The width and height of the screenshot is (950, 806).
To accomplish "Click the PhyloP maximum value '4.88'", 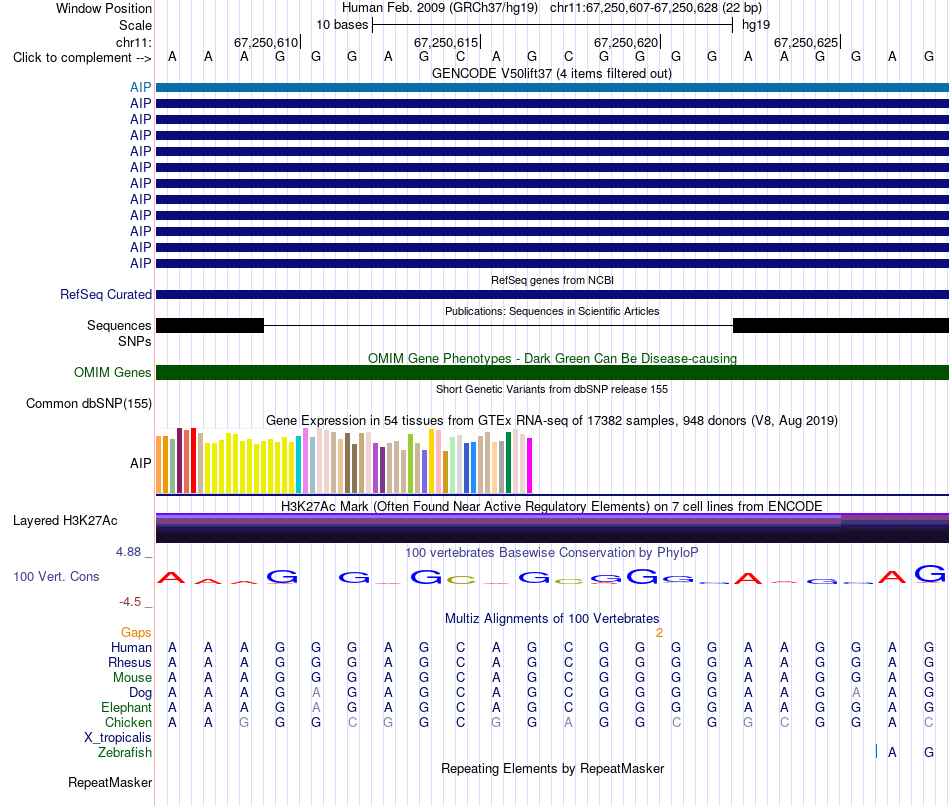I will [x=128, y=552].
